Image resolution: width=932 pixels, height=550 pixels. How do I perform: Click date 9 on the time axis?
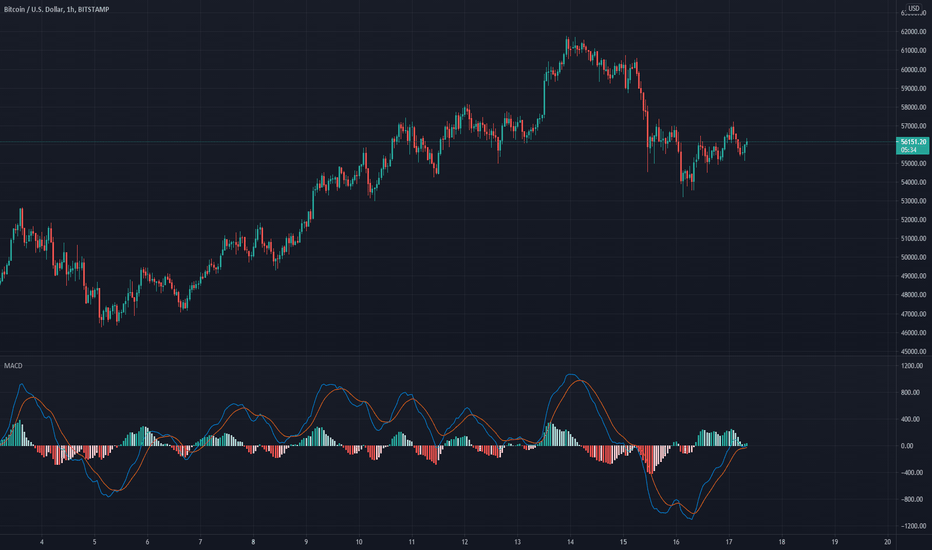(306, 542)
